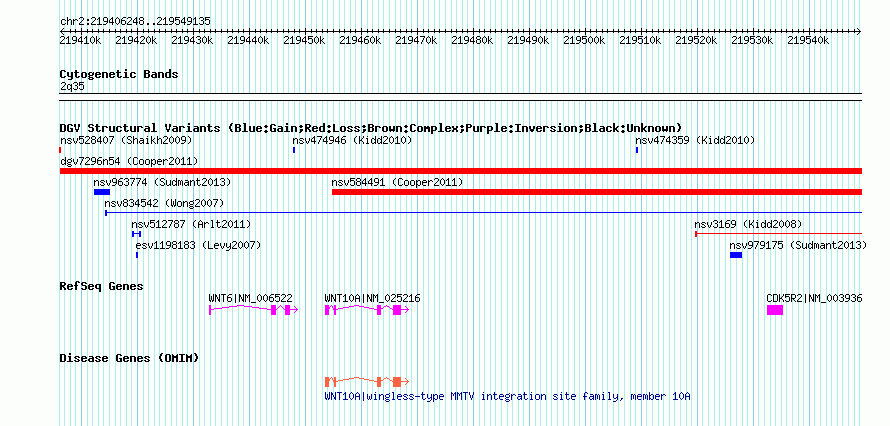Open the dgv7296n54 (Cooper2011) label

click(129, 162)
